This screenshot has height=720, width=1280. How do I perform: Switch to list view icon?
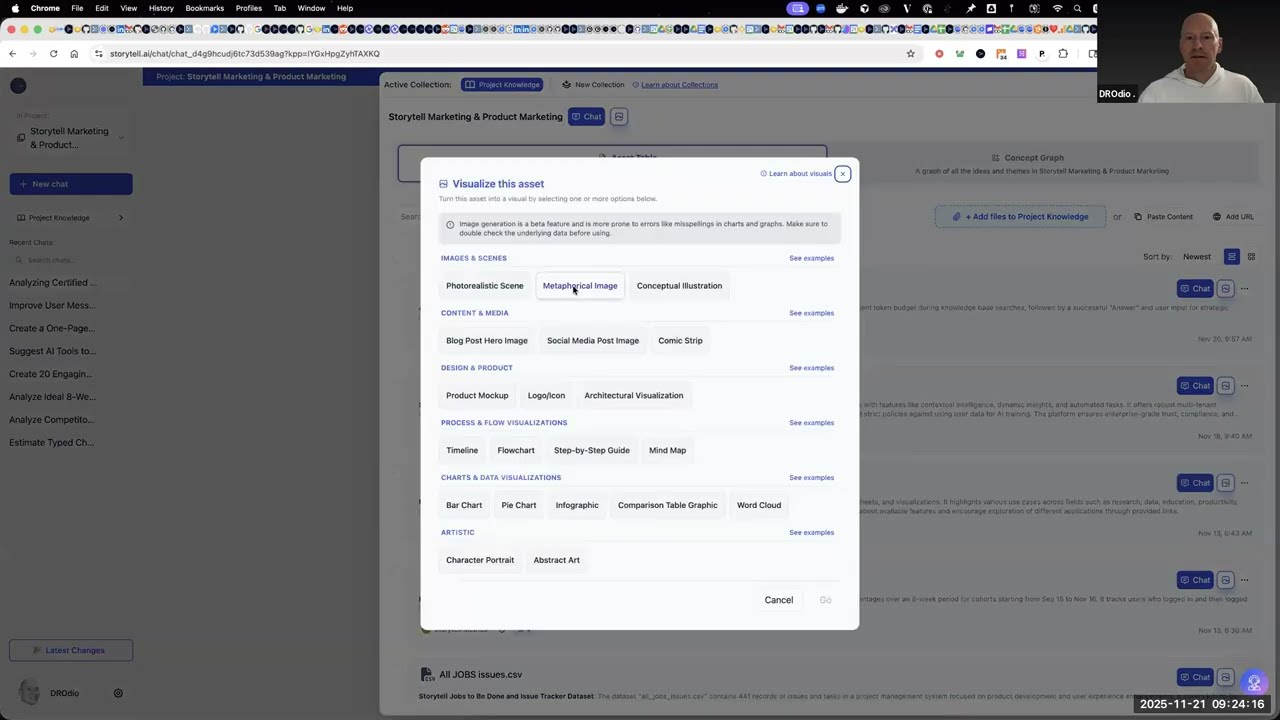(x=1232, y=257)
